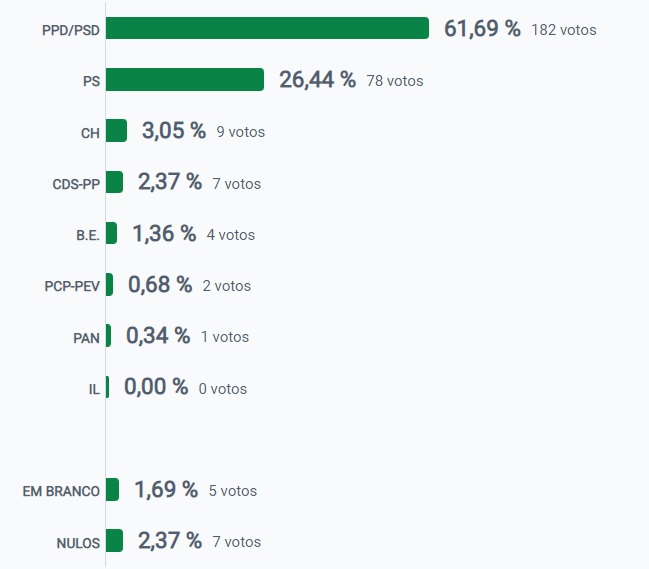Click the 26,44 % percentage value
The height and width of the screenshot is (569, 649).
tap(317, 80)
